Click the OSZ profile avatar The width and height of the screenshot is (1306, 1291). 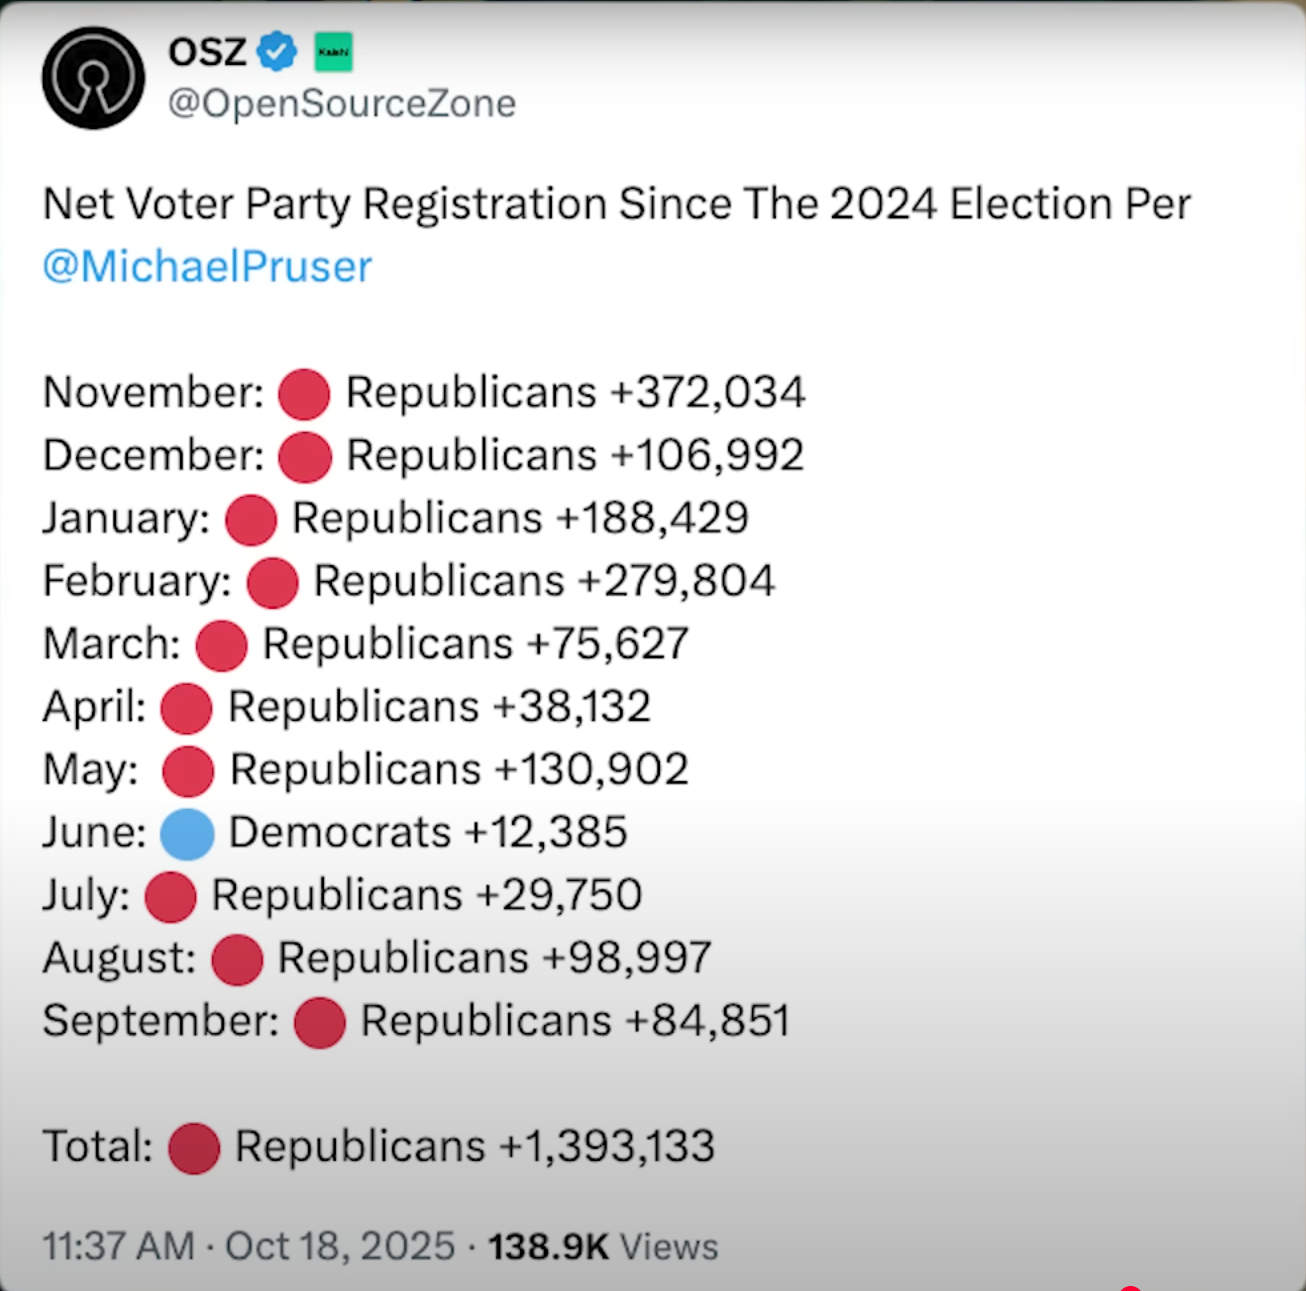(93, 78)
